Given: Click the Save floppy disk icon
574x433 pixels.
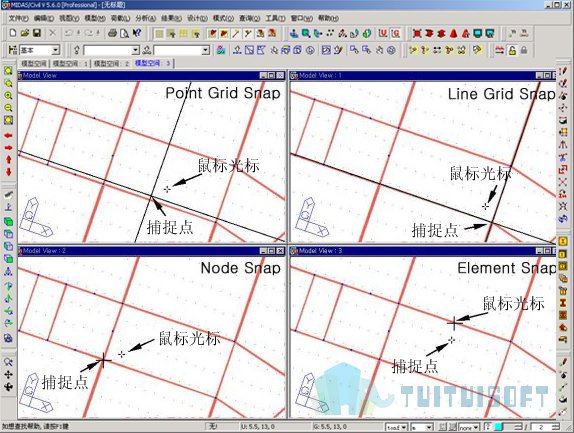Looking at the screenshot, I should (x=37, y=33).
